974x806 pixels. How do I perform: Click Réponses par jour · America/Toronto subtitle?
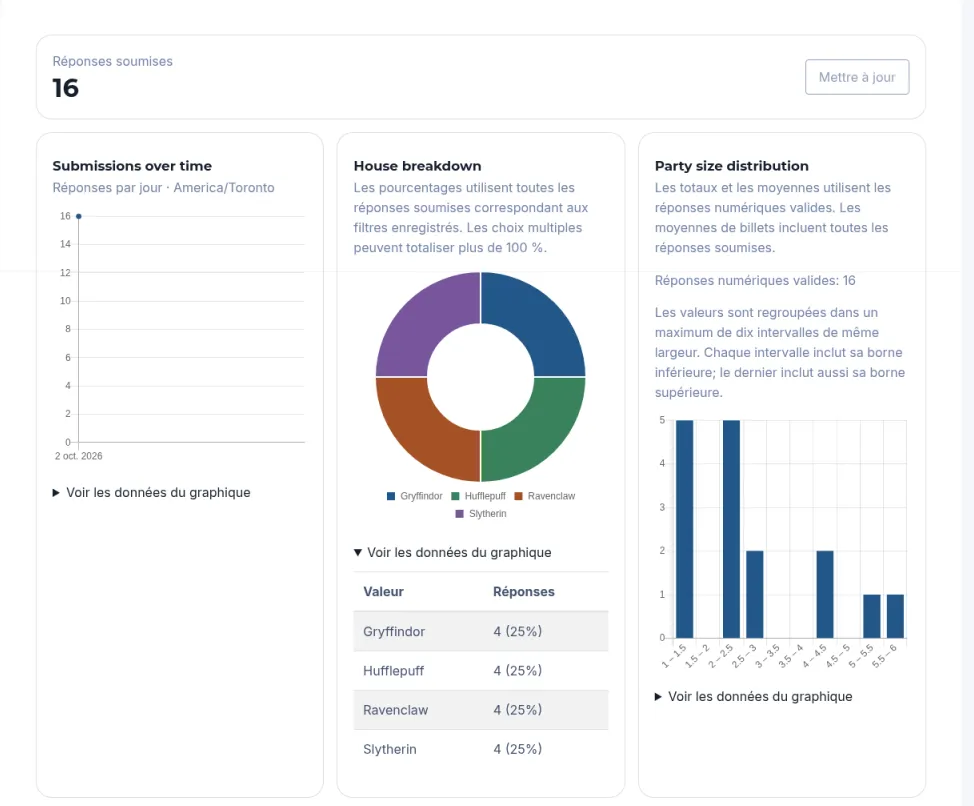pos(163,188)
